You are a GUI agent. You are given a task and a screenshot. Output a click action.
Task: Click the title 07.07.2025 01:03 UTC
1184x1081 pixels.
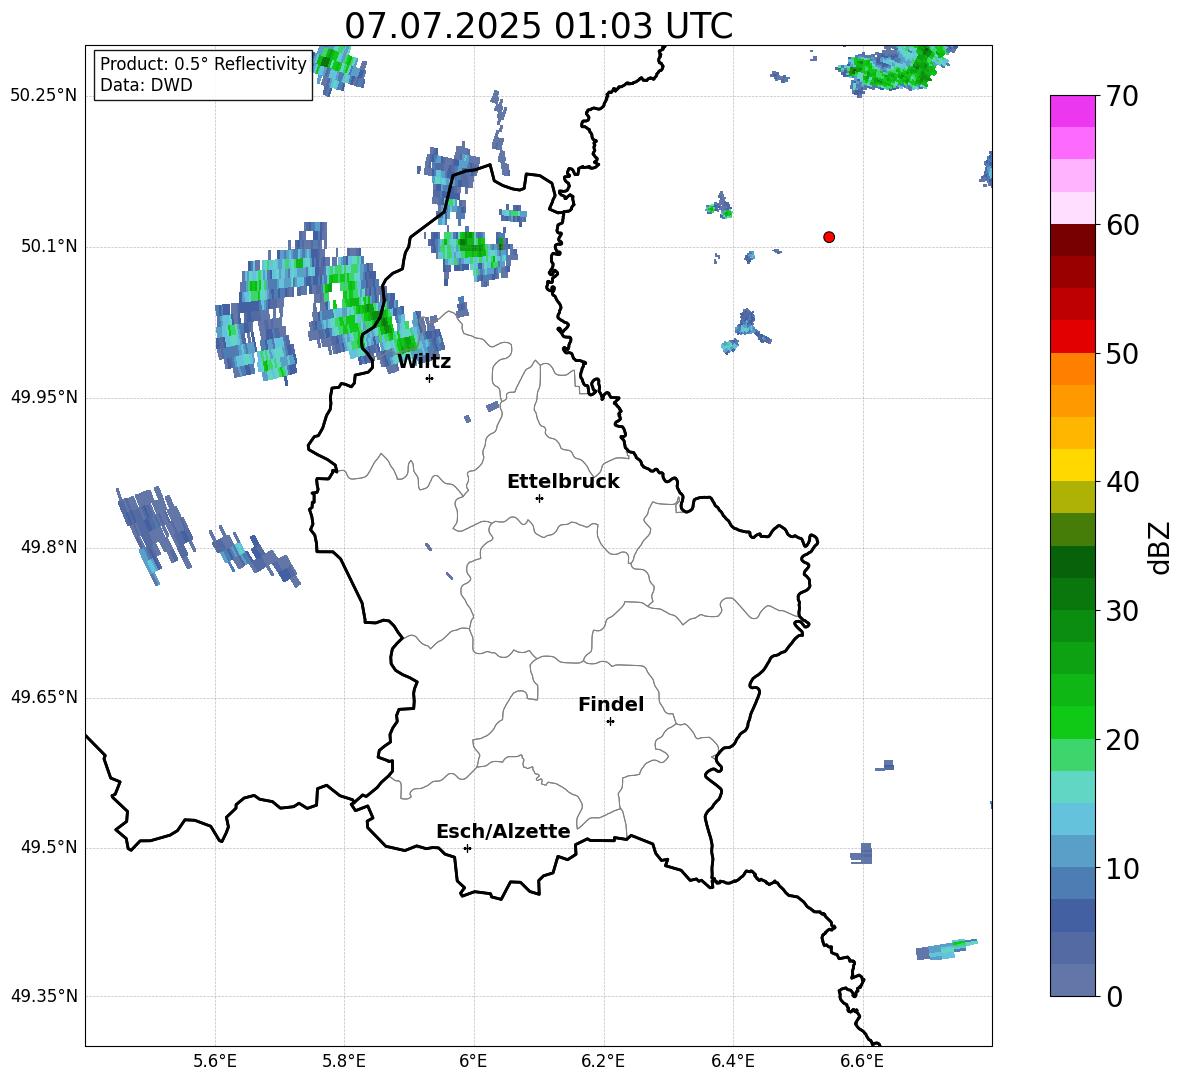(538, 26)
